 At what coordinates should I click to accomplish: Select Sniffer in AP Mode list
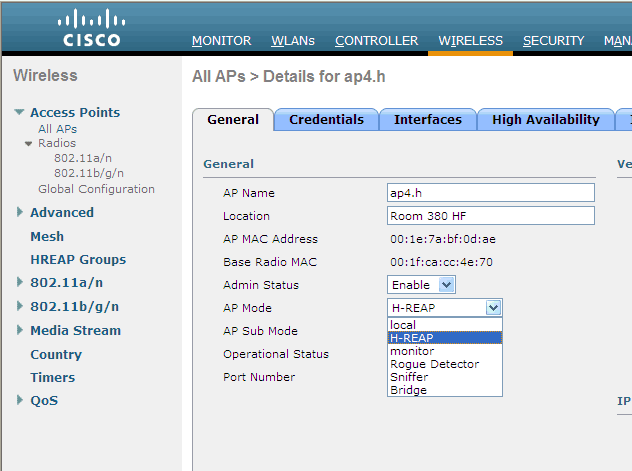pos(445,377)
